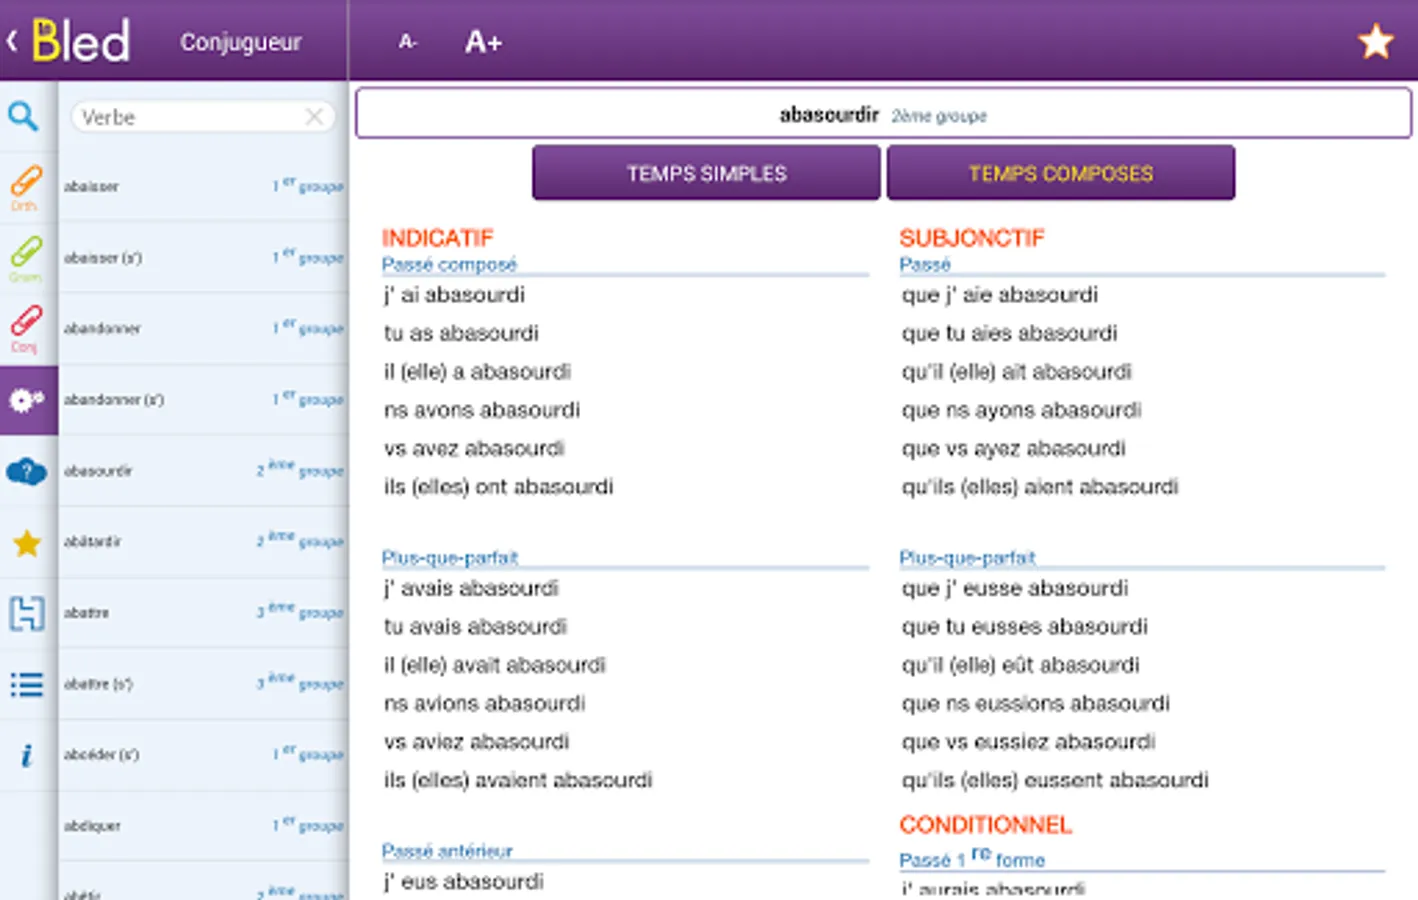The image size is (1418, 900).
Task: Increase text size with A+ button
Action: click(483, 42)
